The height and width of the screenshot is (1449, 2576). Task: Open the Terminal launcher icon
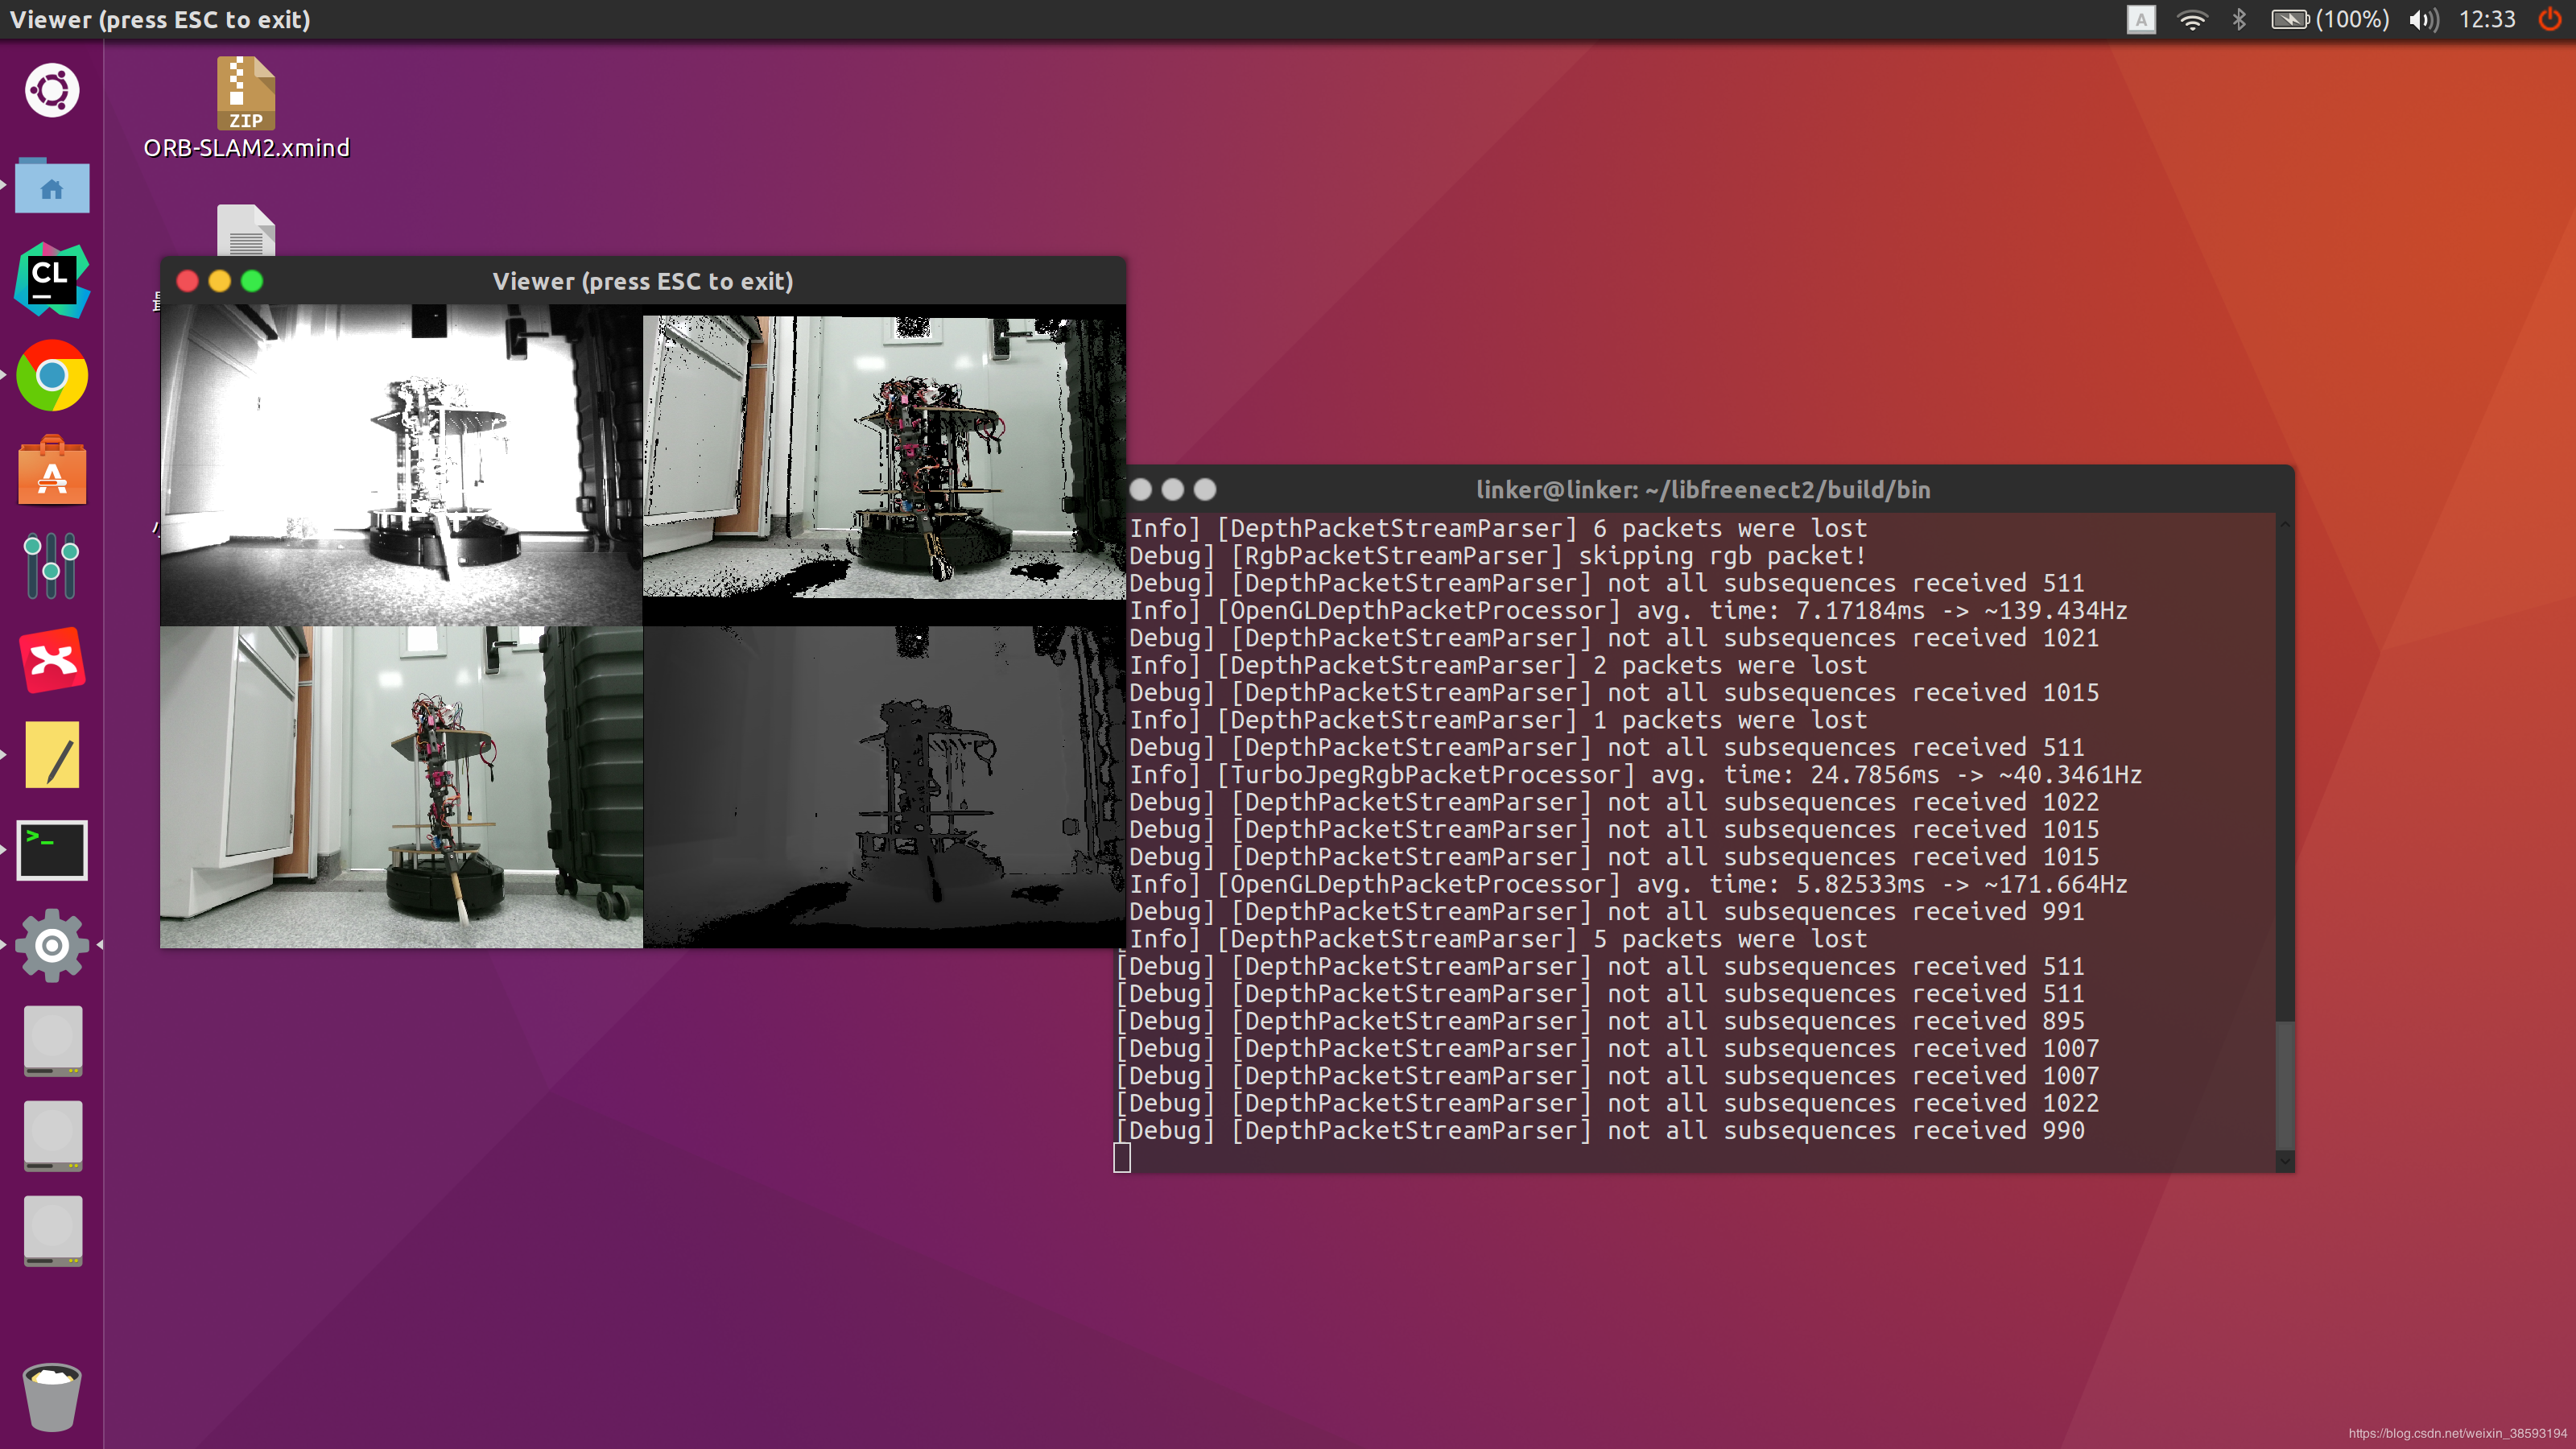click(52, 851)
